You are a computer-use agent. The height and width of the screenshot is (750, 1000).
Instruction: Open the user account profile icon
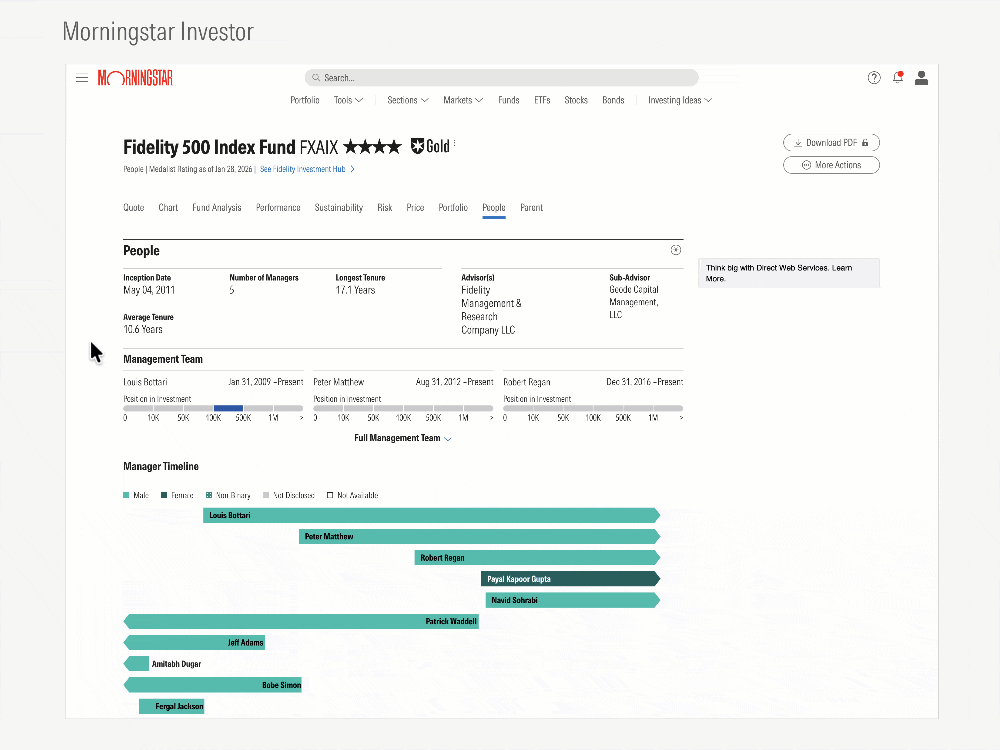[x=921, y=78]
